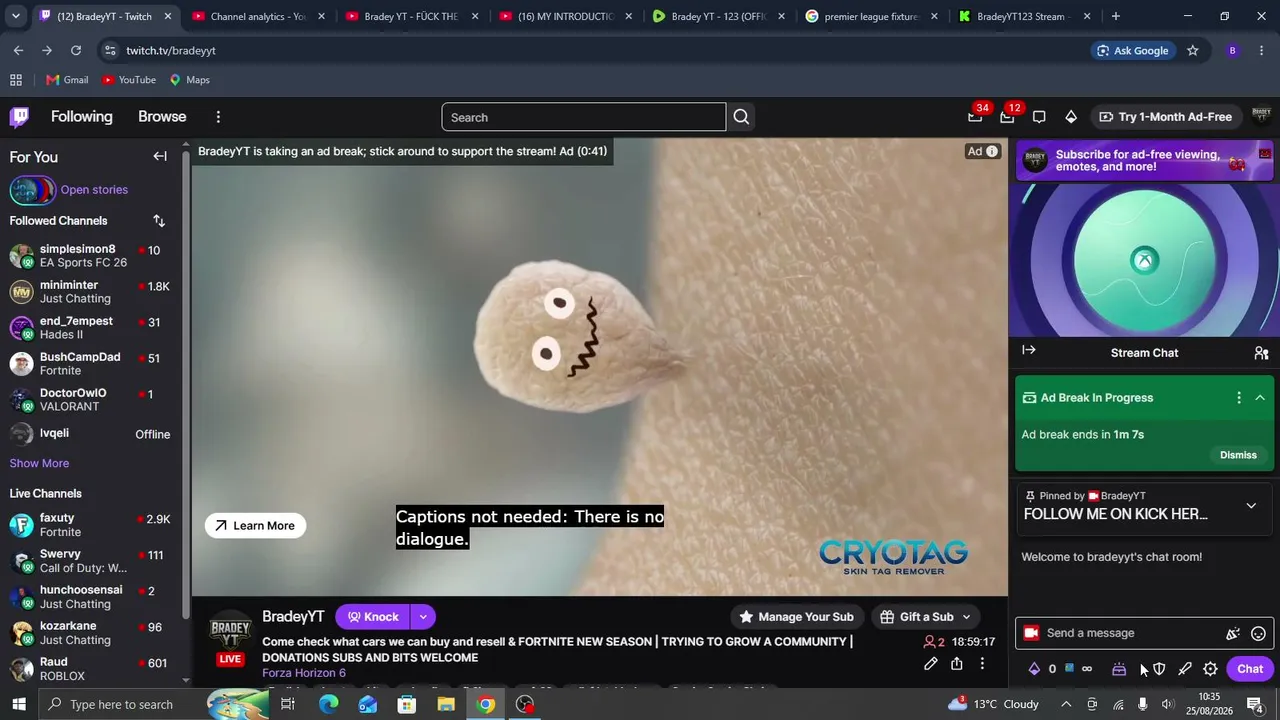The image size is (1280, 720).
Task: Open the miniminter followed channel
Action: click(91, 292)
